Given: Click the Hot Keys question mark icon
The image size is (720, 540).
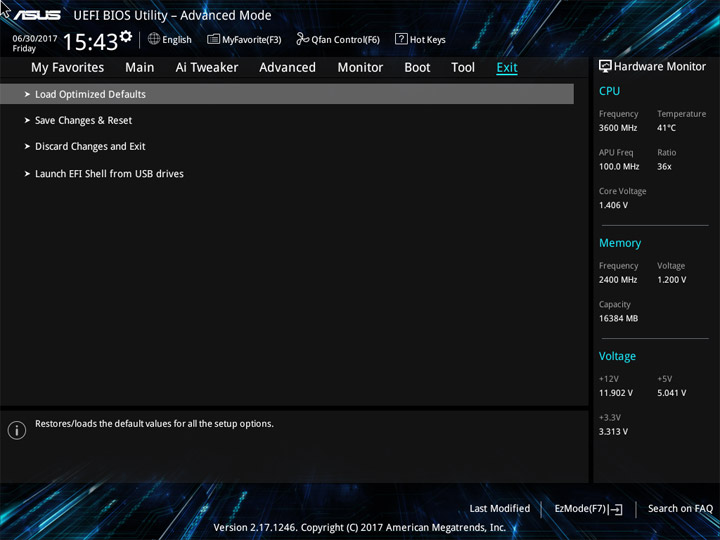Looking at the screenshot, I should [x=401, y=39].
